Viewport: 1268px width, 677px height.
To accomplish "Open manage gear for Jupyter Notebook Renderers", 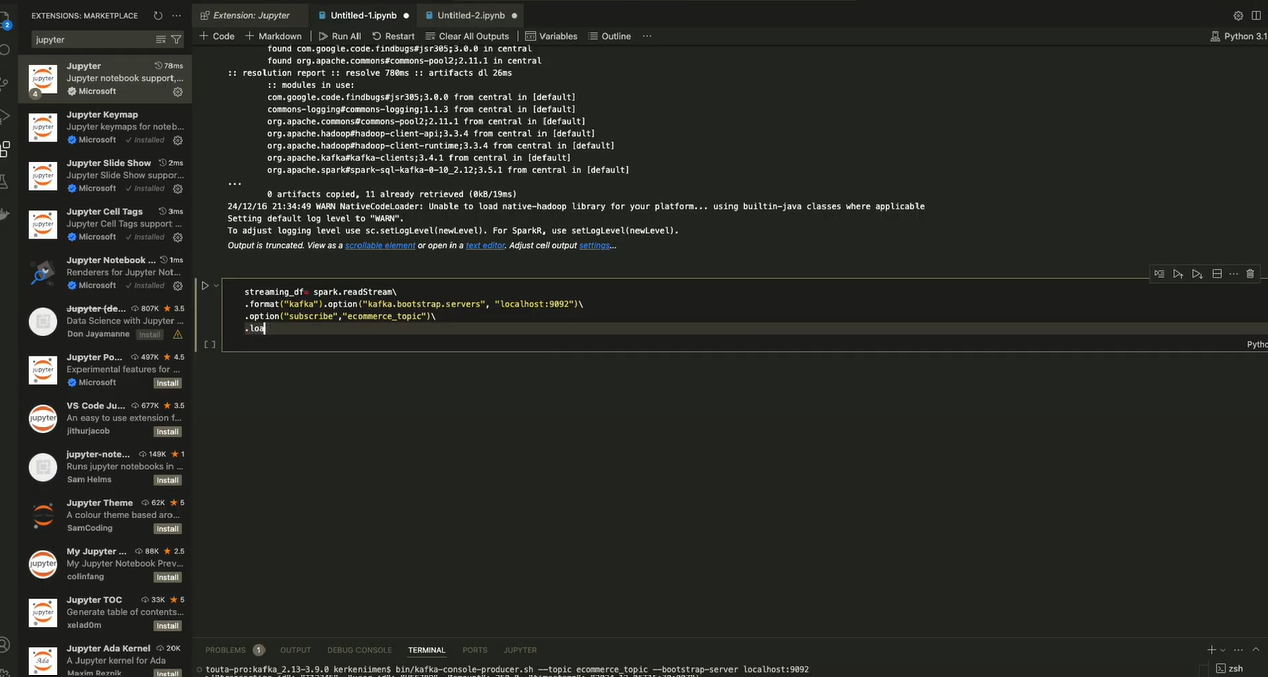I will point(178,285).
